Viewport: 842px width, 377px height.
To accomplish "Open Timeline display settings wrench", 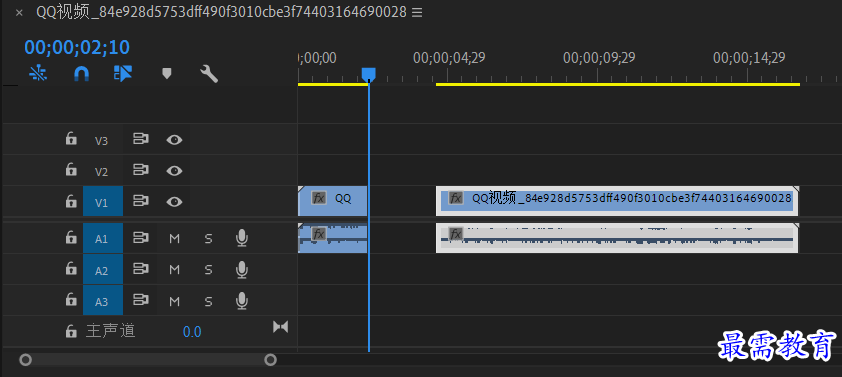I will (x=209, y=74).
